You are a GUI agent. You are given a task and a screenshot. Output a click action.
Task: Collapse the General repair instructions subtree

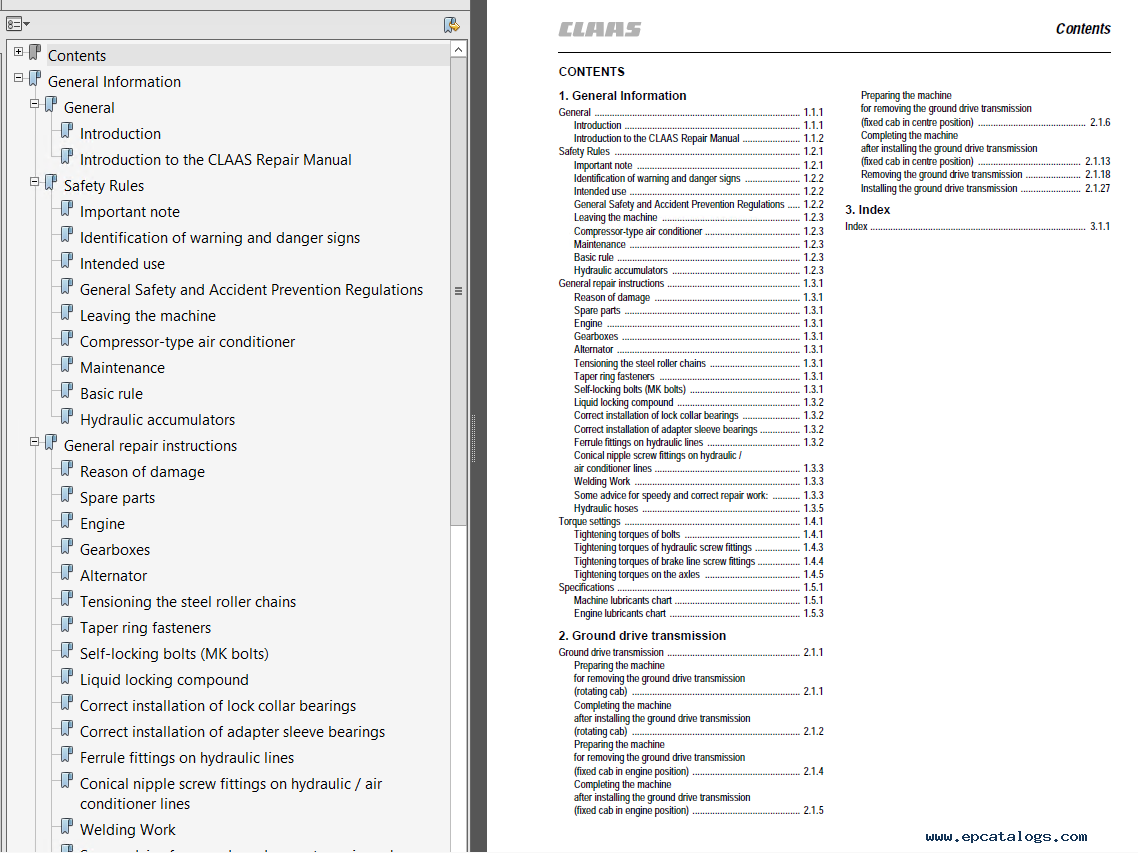(x=34, y=442)
